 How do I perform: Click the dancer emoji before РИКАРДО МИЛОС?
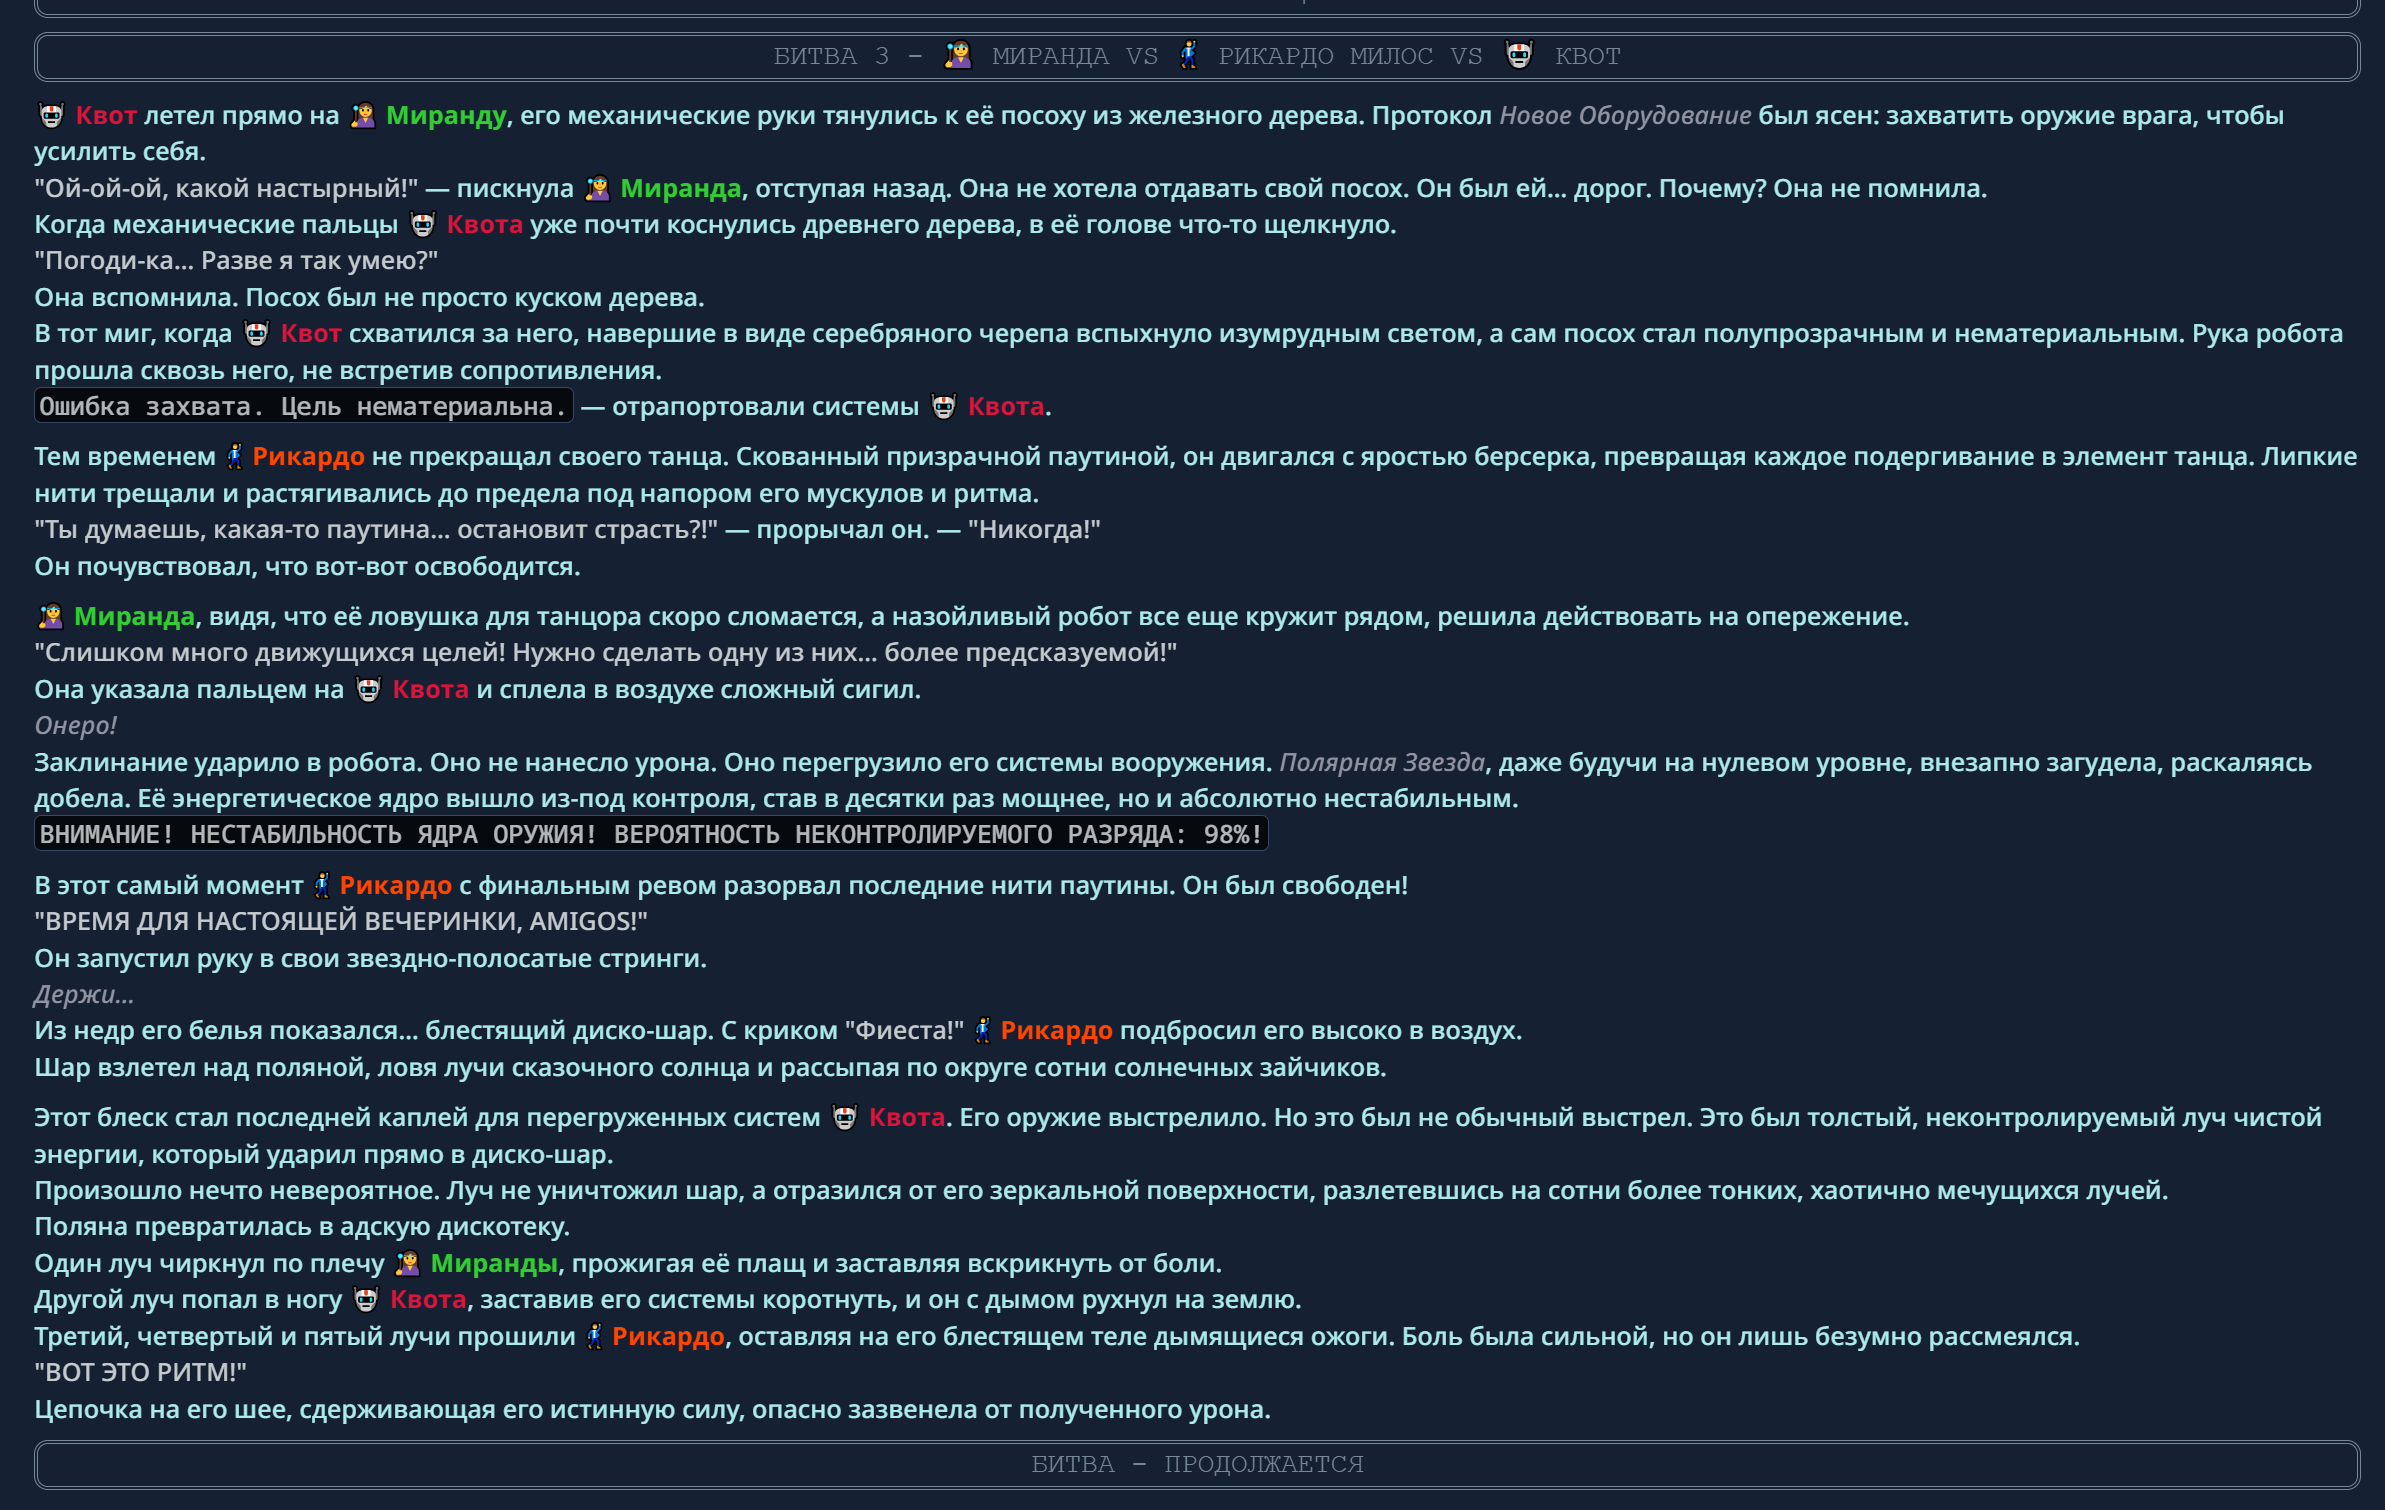pyautogui.click(x=1186, y=56)
